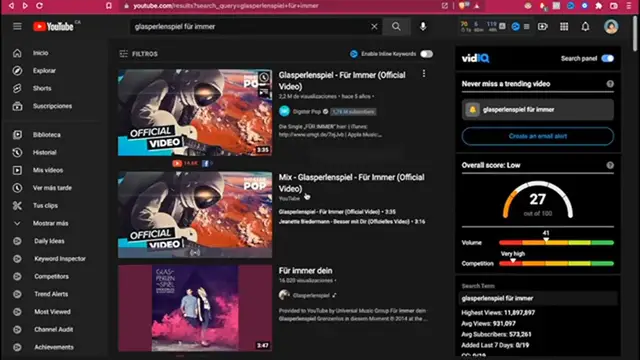640x360 pixels.
Task: Click the Achievements vidIQ icon
Action: [17, 347]
